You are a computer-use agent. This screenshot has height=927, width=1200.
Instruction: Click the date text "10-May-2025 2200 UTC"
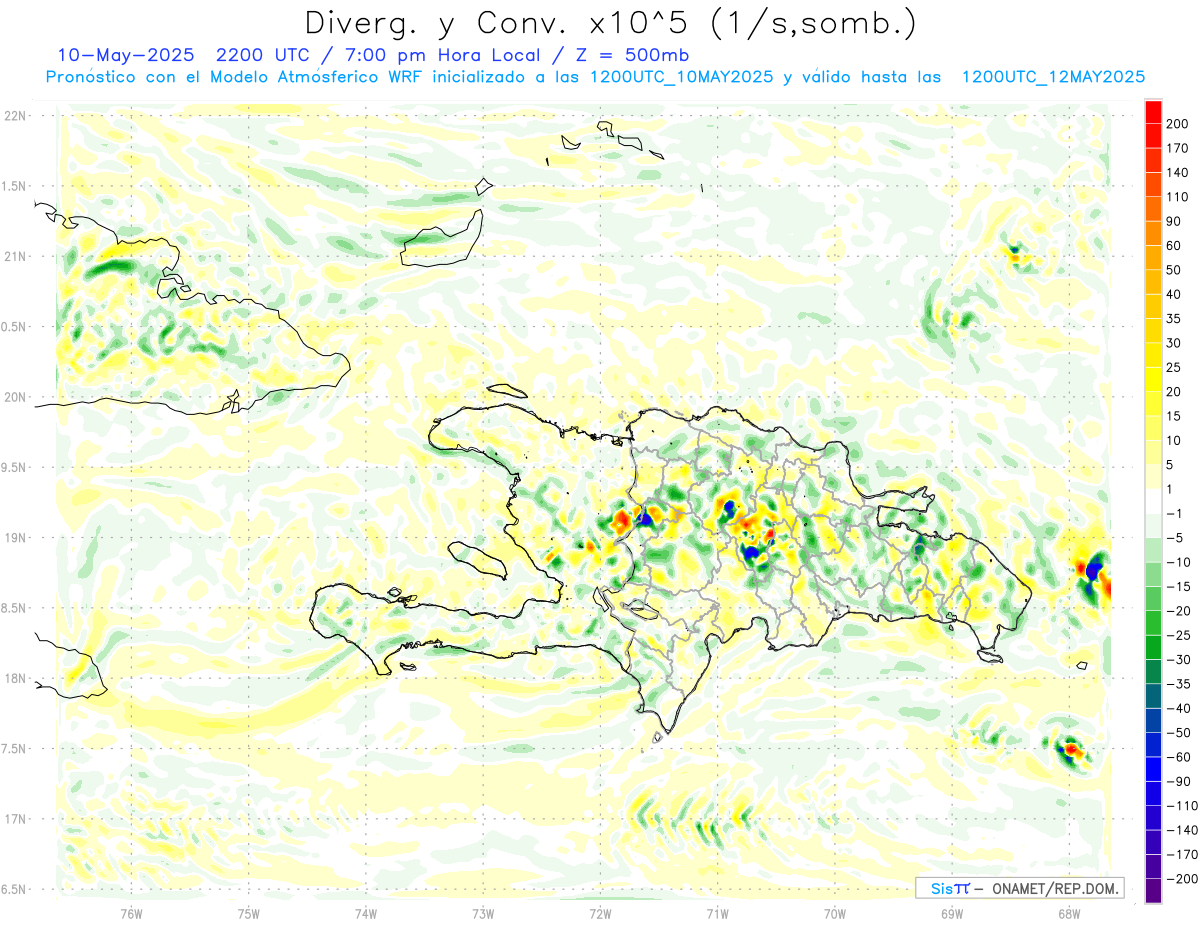[183, 54]
